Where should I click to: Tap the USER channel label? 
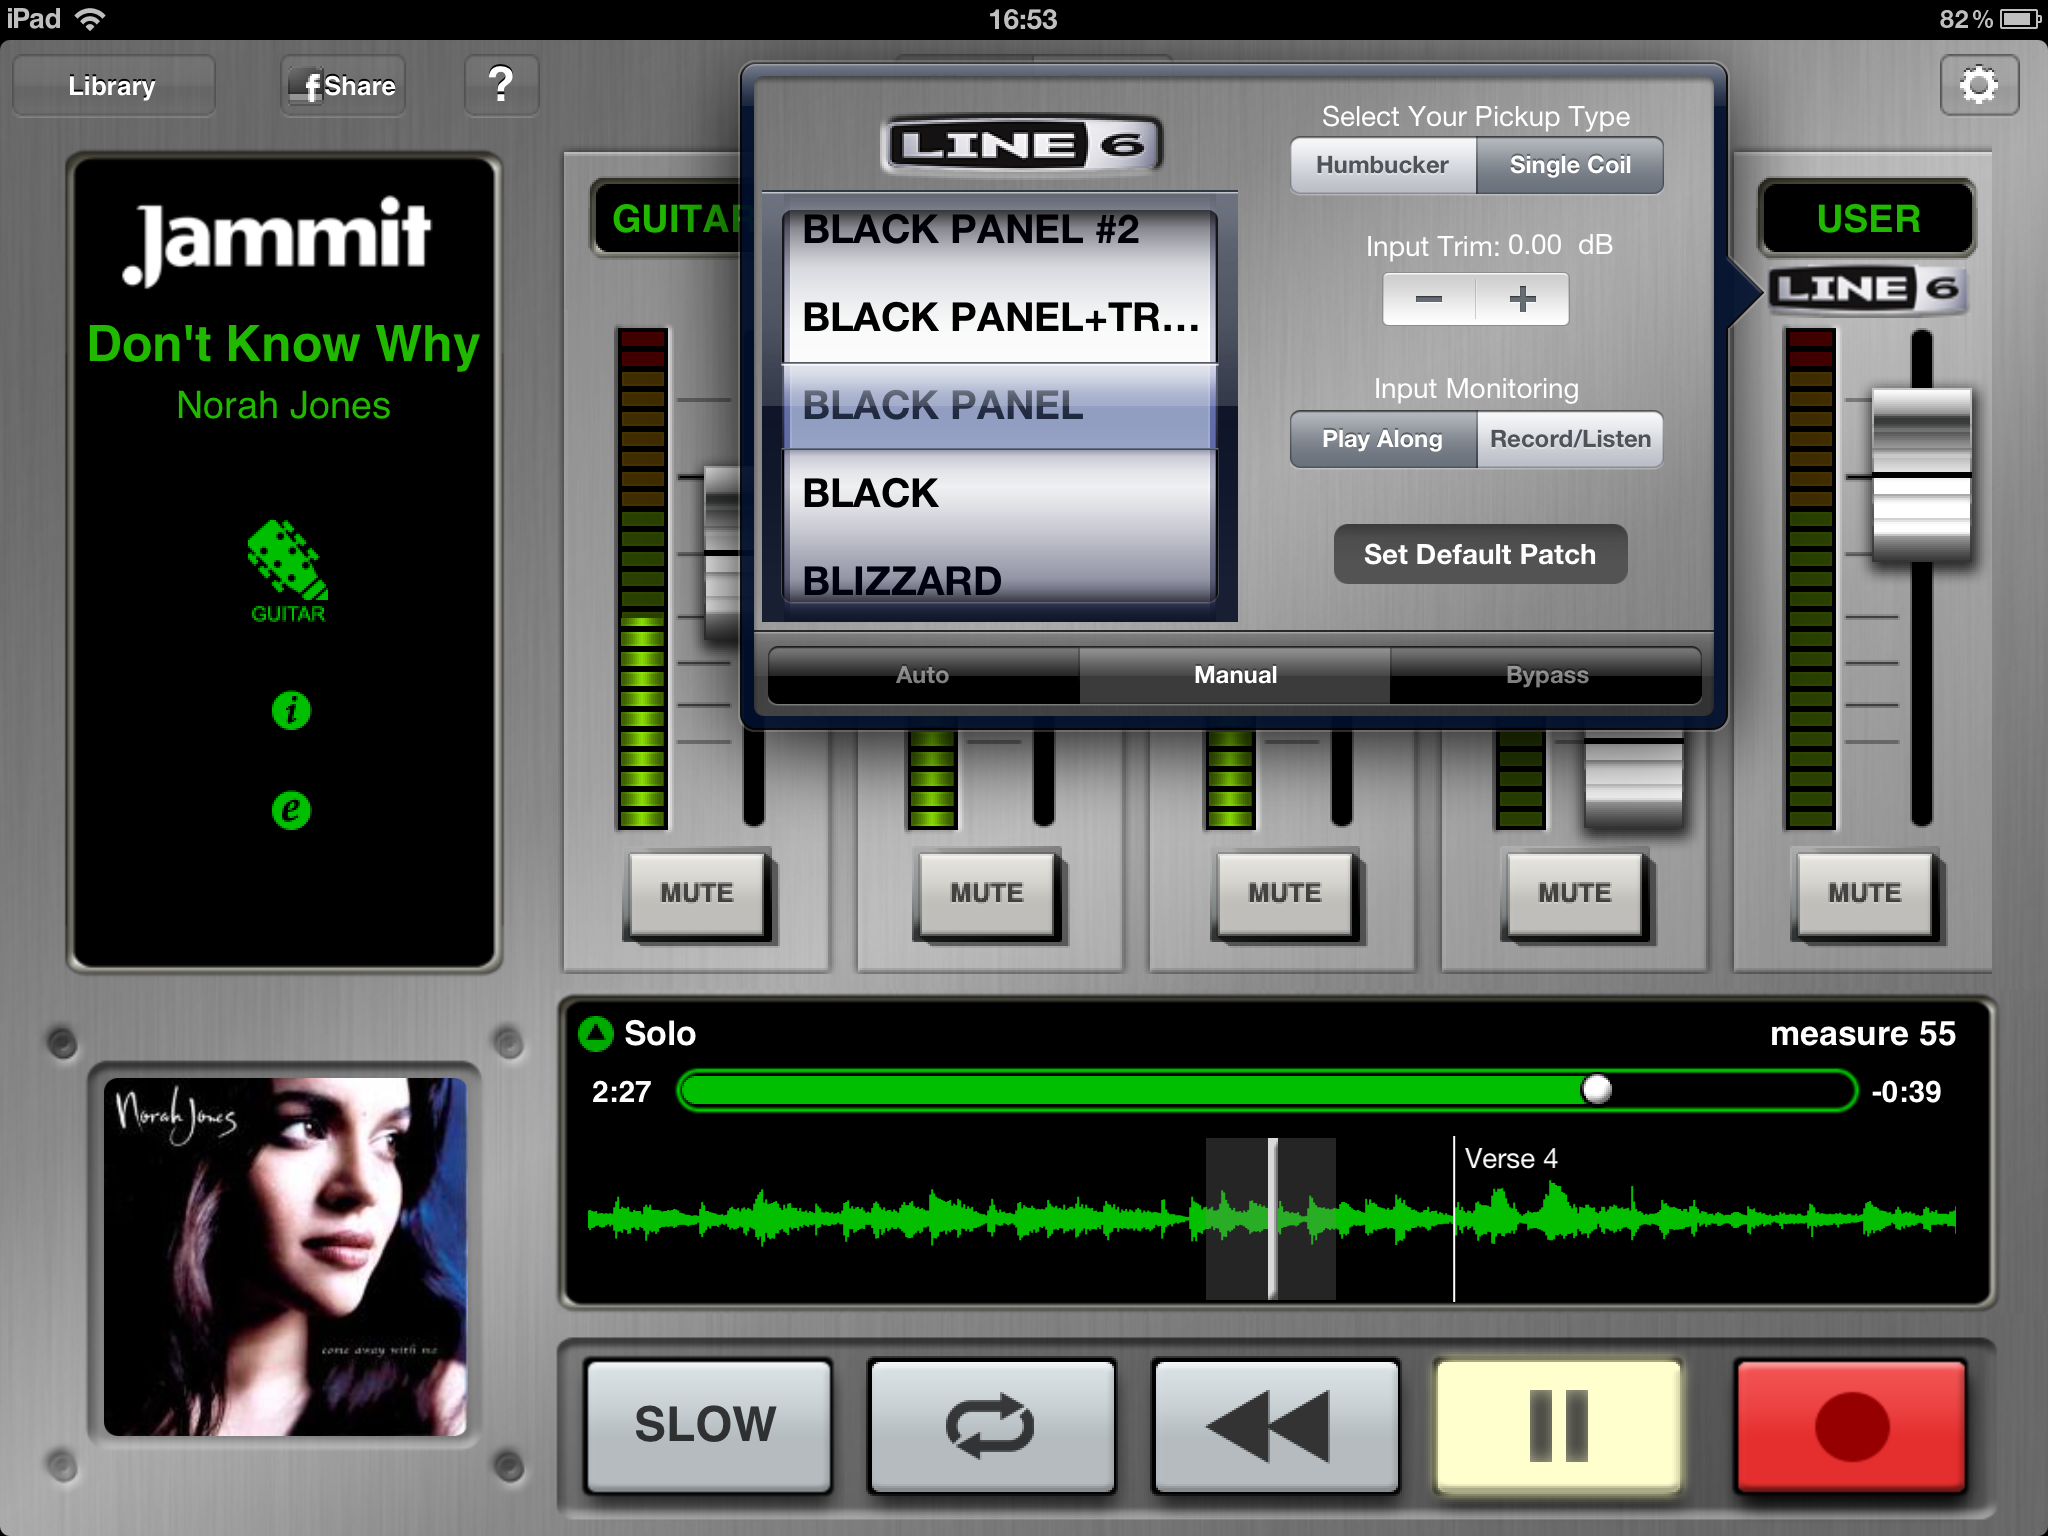pos(1868,219)
